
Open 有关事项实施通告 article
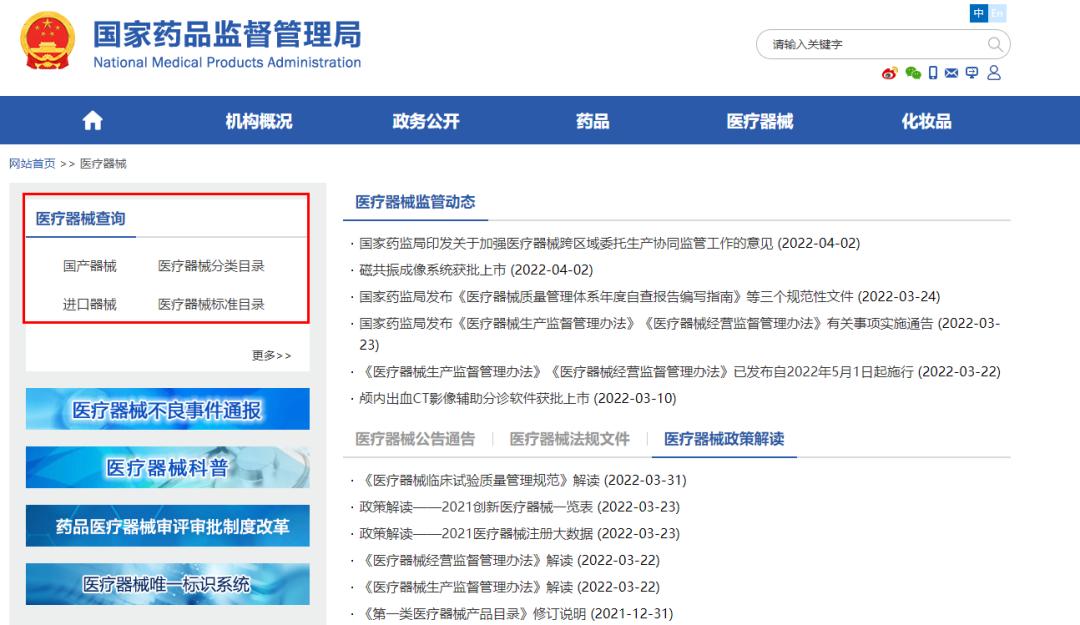pyautogui.click(x=679, y=334)
